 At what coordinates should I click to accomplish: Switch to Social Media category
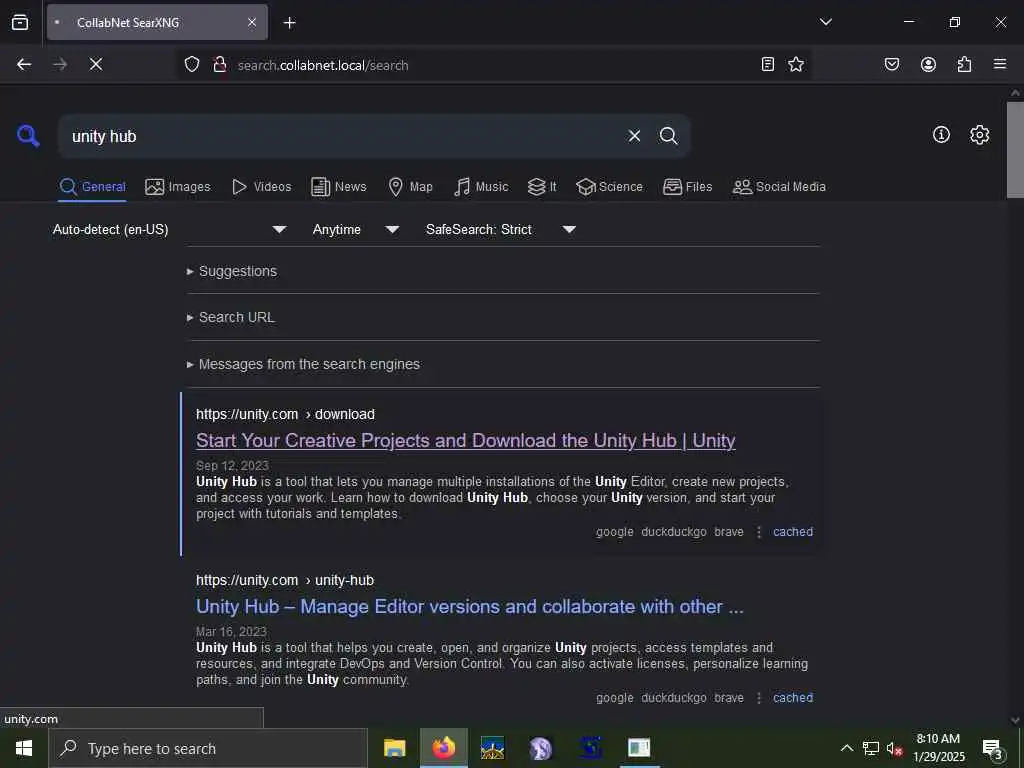click(779, 187)
